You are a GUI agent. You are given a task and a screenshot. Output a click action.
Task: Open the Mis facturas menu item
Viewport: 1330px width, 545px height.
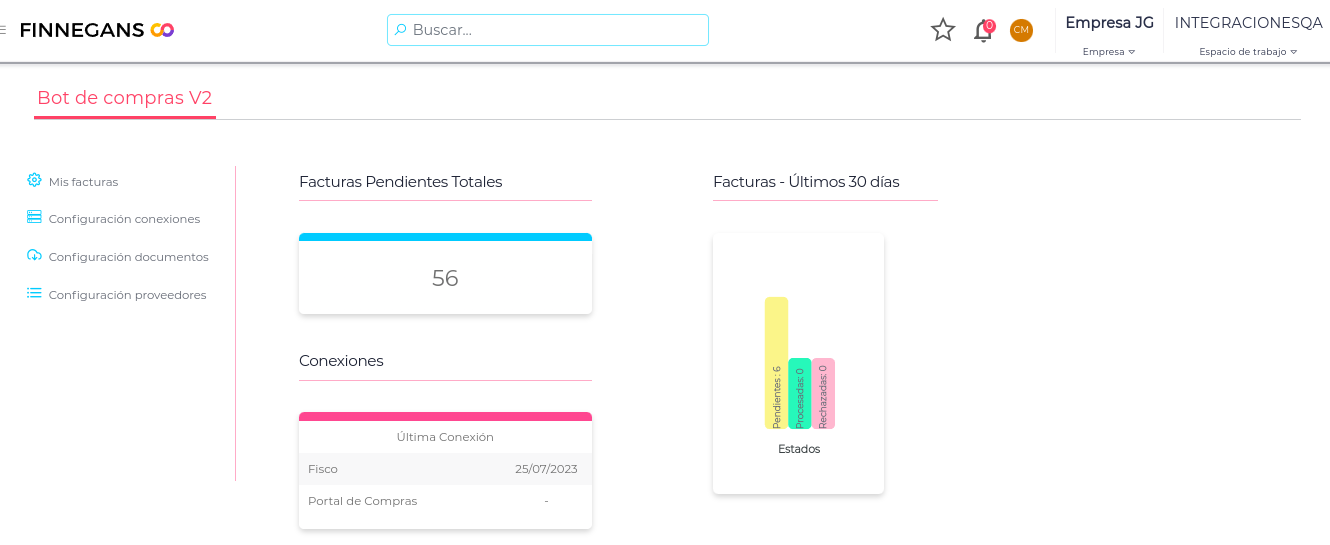tap(83, 182)
